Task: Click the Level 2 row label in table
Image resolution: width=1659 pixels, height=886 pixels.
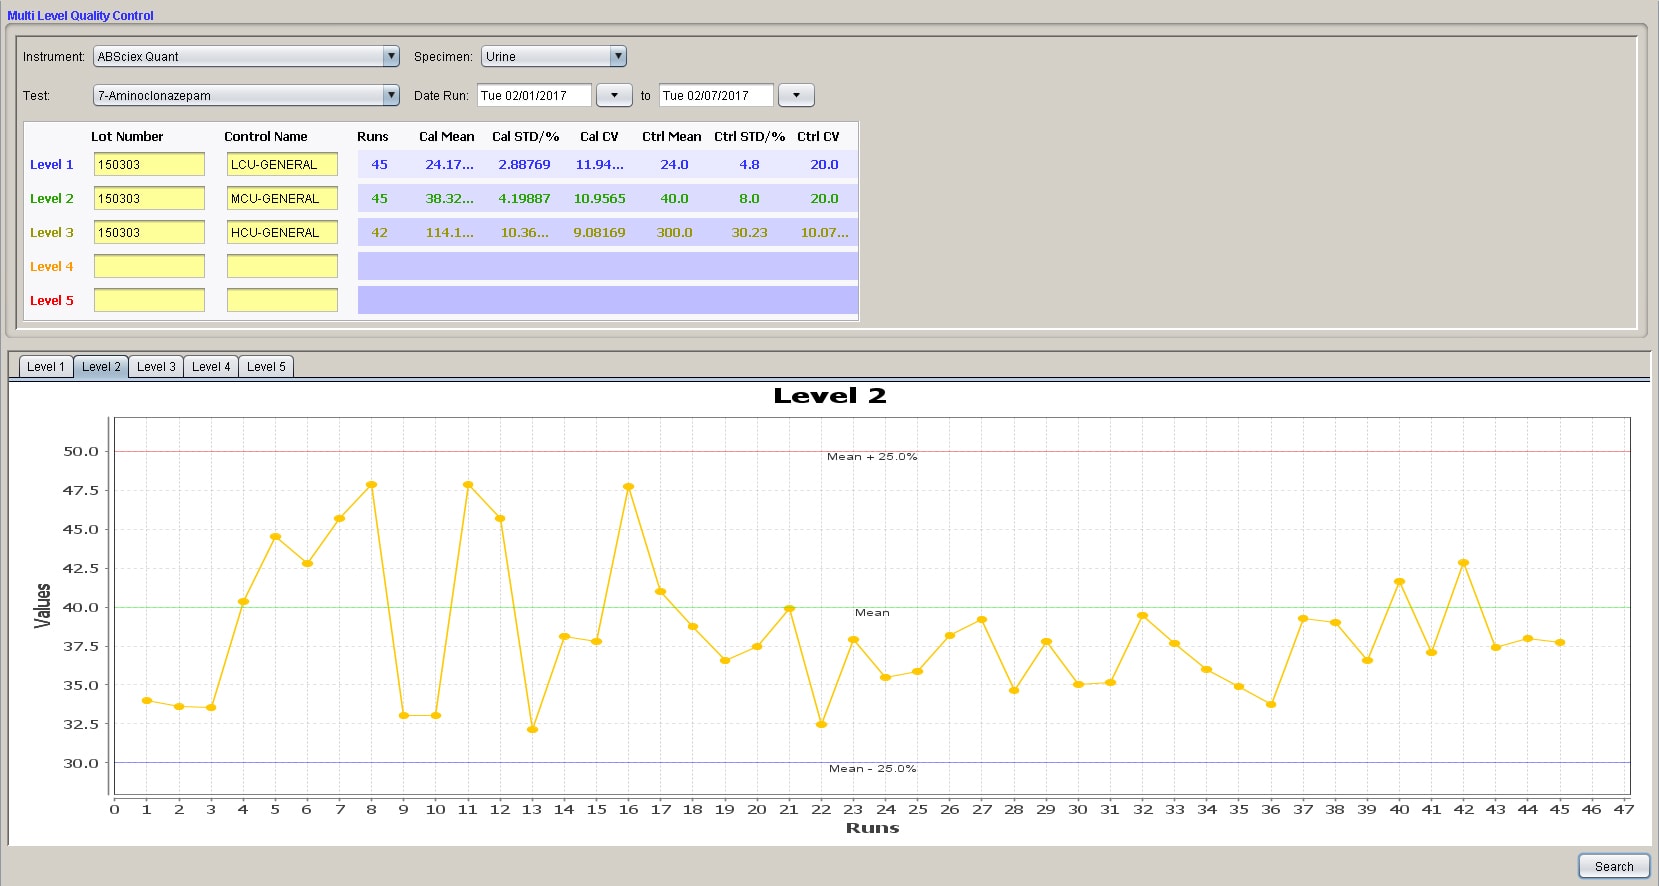Action: pos(52,199)
